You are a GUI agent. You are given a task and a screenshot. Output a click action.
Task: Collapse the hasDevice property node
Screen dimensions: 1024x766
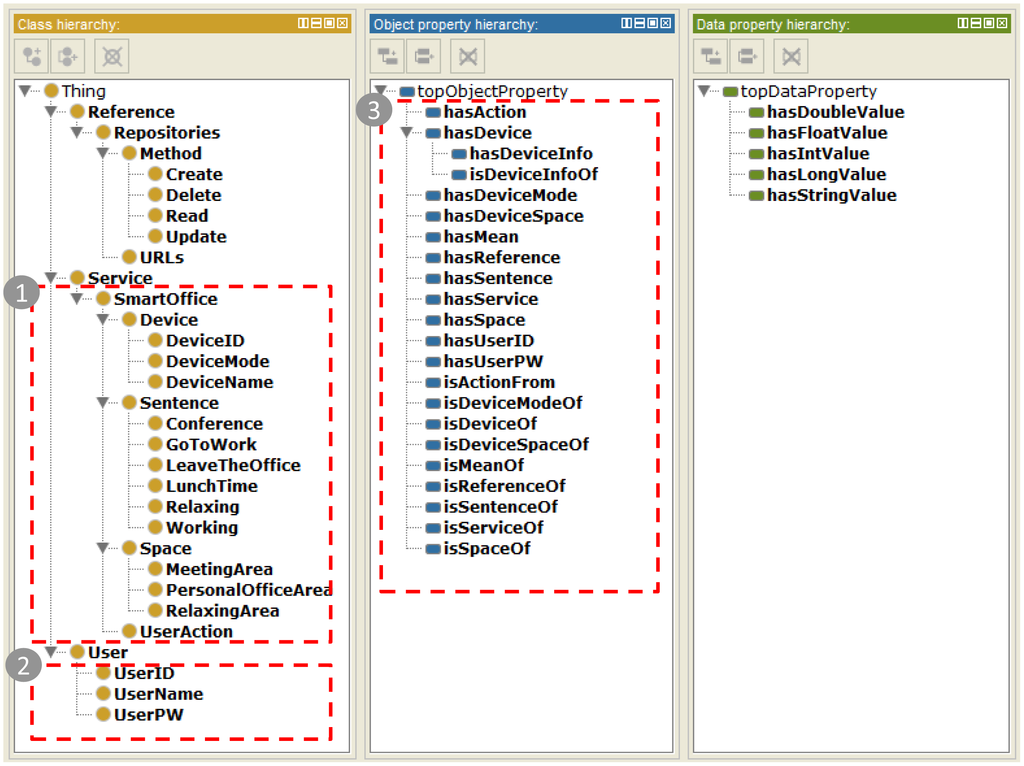pos(406,133)
